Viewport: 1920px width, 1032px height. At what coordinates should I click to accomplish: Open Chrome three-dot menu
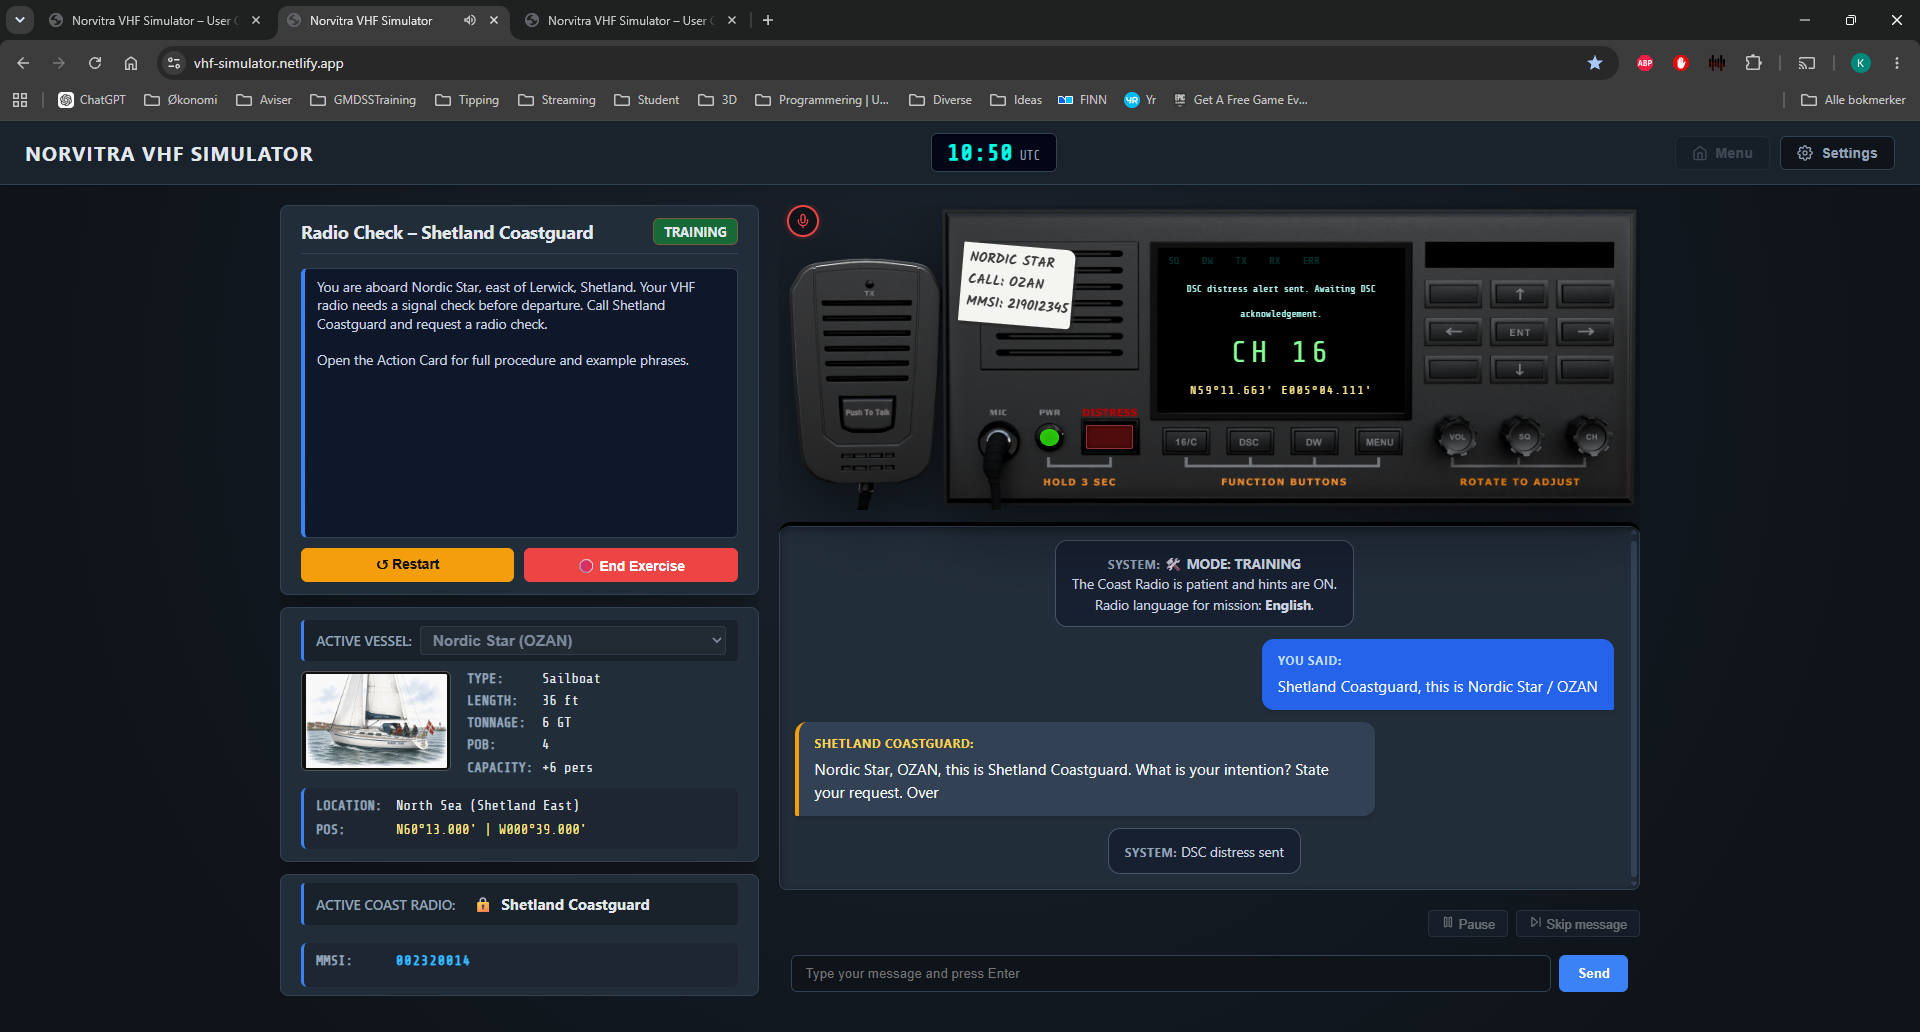click(x=1897, y=63)
